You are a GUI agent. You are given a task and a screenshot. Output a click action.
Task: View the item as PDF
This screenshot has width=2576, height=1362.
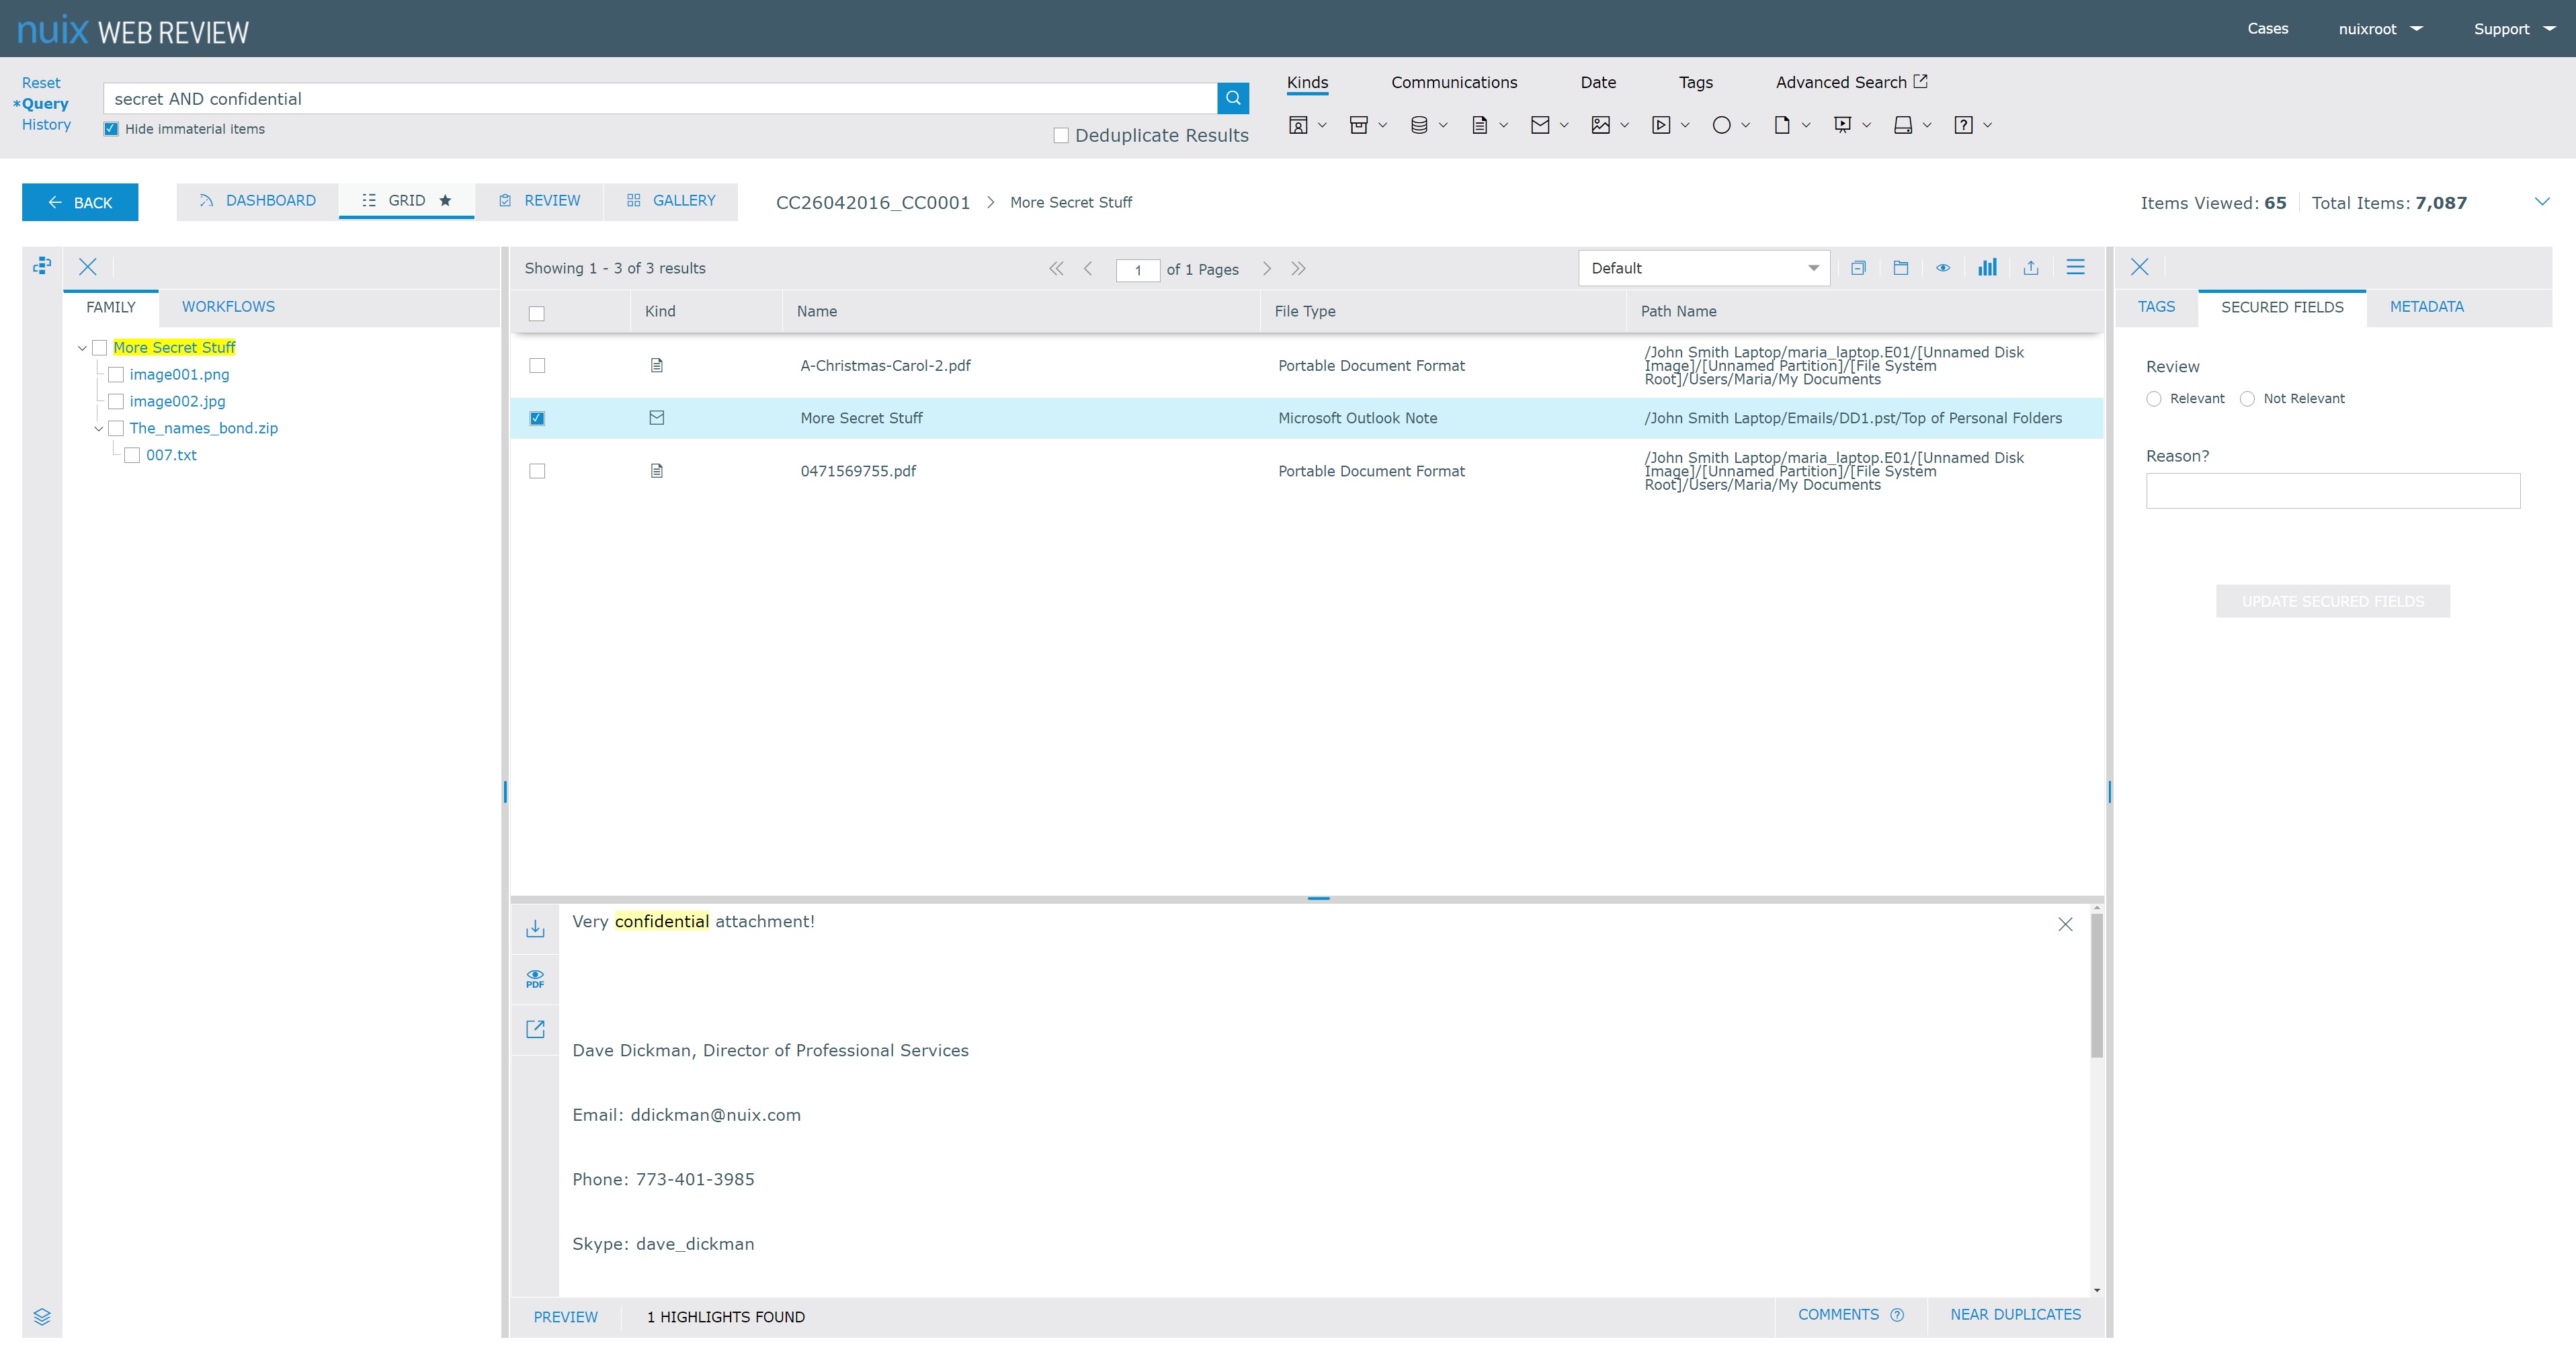(535, 979)
